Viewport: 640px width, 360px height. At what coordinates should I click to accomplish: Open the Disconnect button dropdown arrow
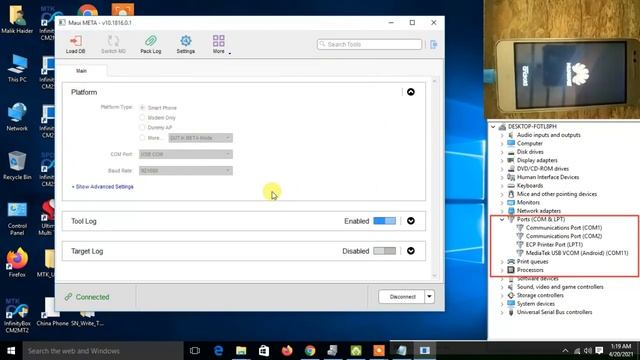[429, 297]
